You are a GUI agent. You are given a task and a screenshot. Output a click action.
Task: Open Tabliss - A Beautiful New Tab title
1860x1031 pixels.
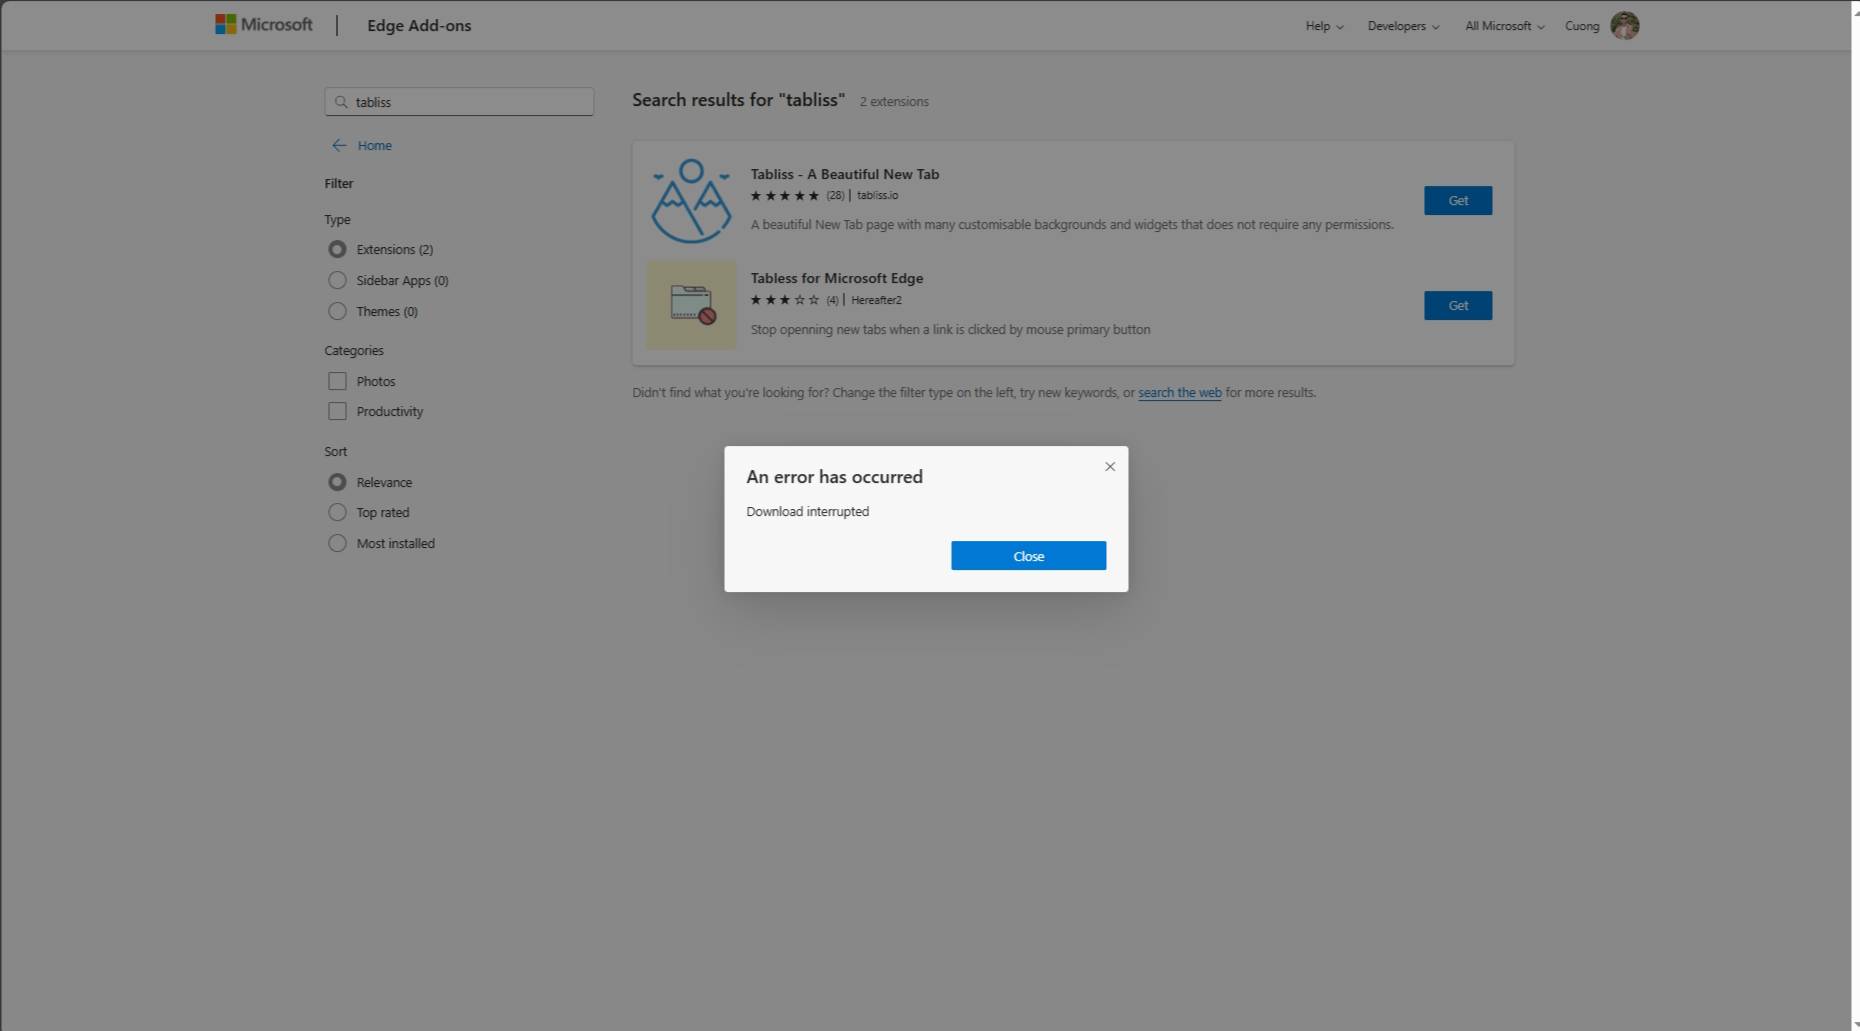(845, 174)
